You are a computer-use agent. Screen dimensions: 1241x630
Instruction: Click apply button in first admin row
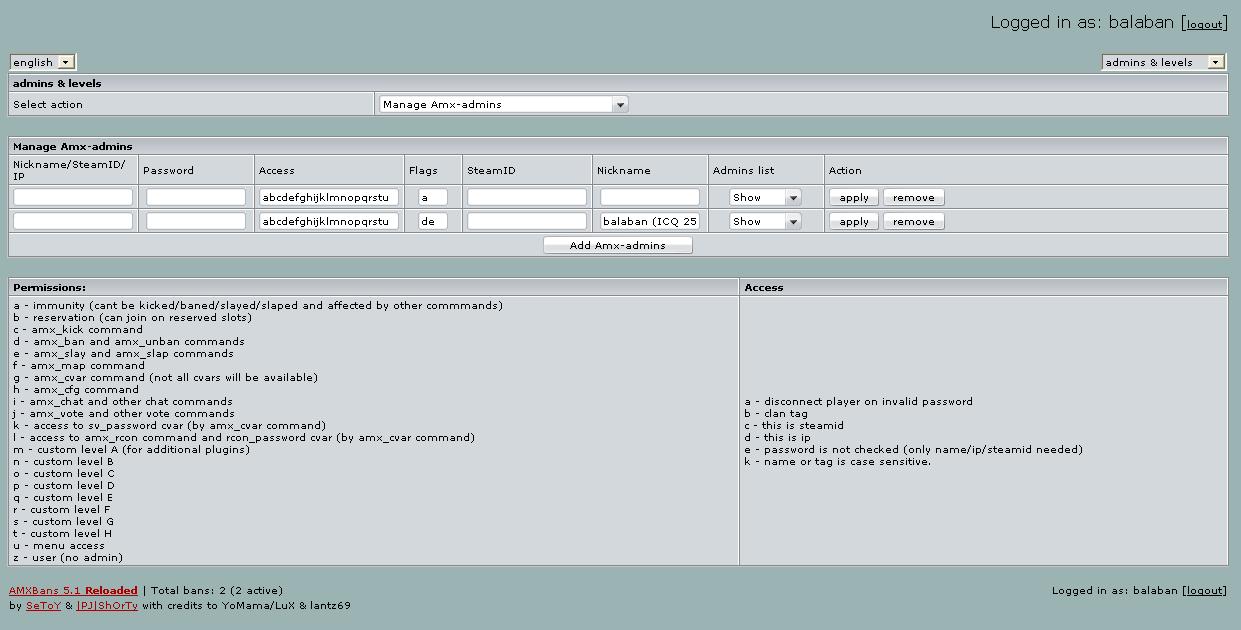(854, 197)
